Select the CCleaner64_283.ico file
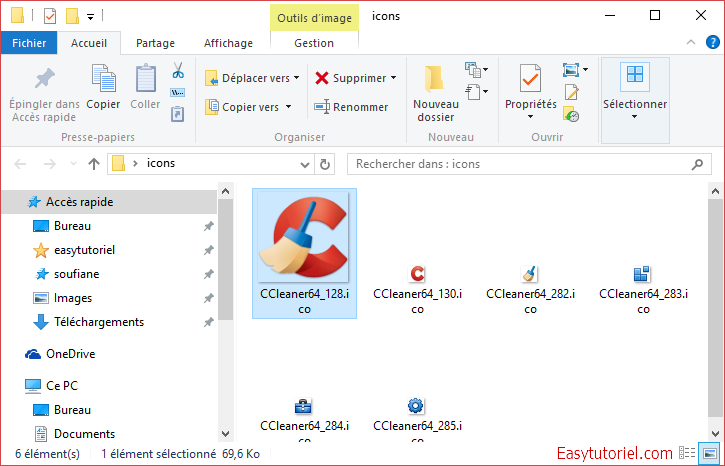 pos(643,289)
